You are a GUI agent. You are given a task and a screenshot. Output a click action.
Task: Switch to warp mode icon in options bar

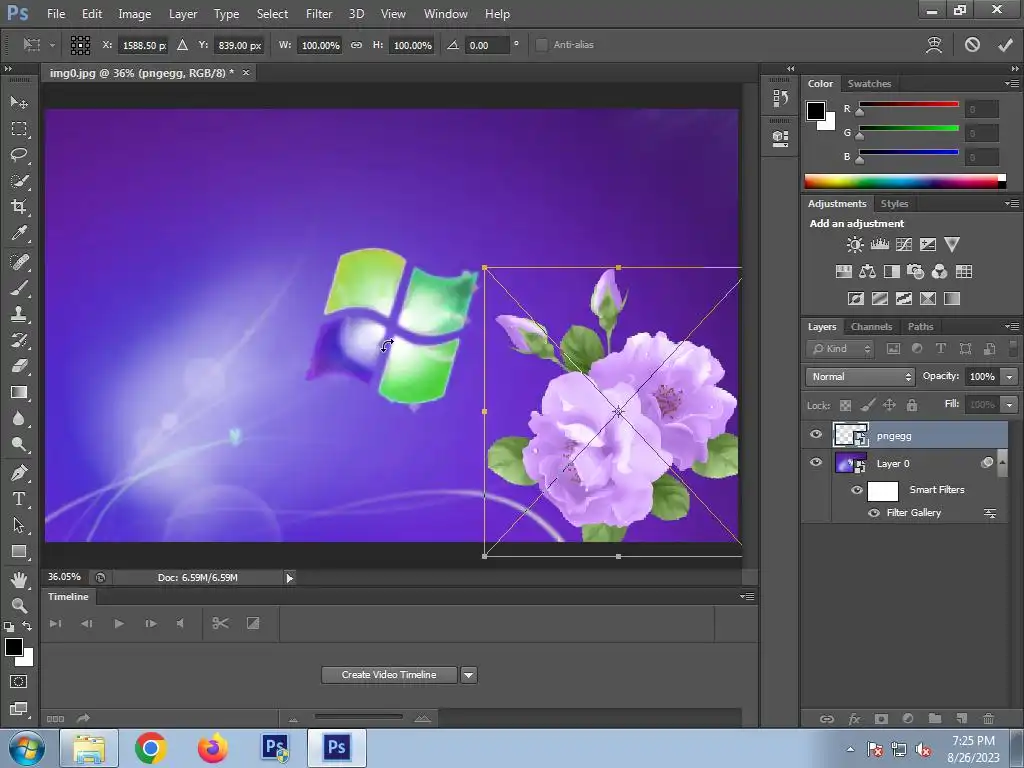[x=935, y=45]
